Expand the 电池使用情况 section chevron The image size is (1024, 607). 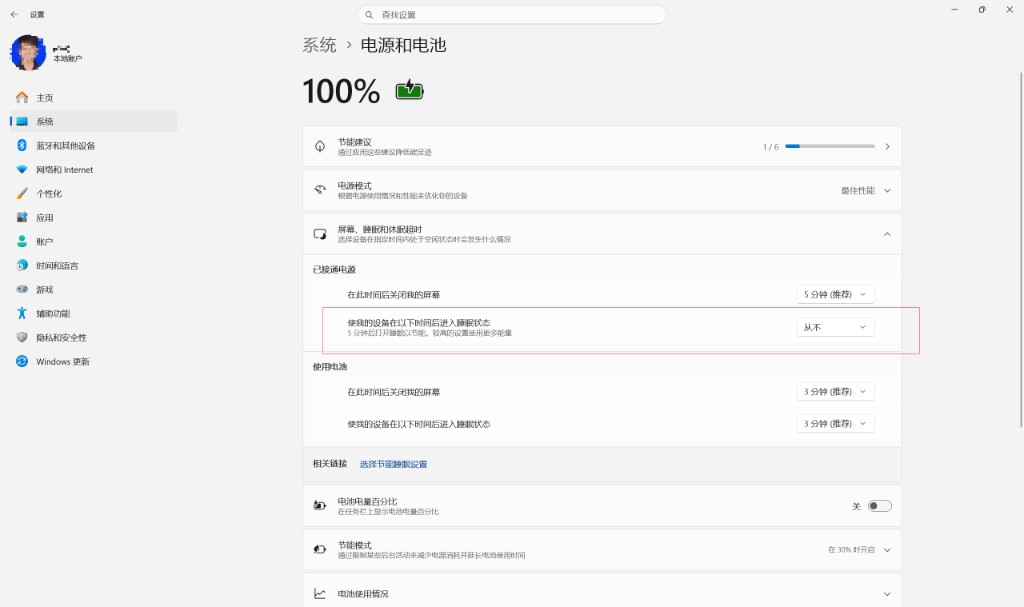click(887, 594)
